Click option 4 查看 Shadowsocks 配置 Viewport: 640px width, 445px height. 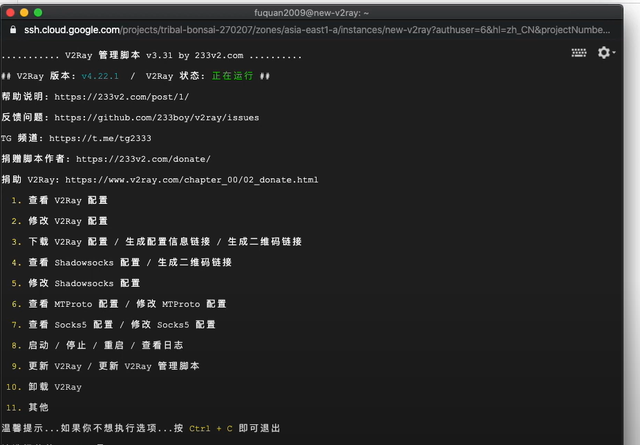122,263
